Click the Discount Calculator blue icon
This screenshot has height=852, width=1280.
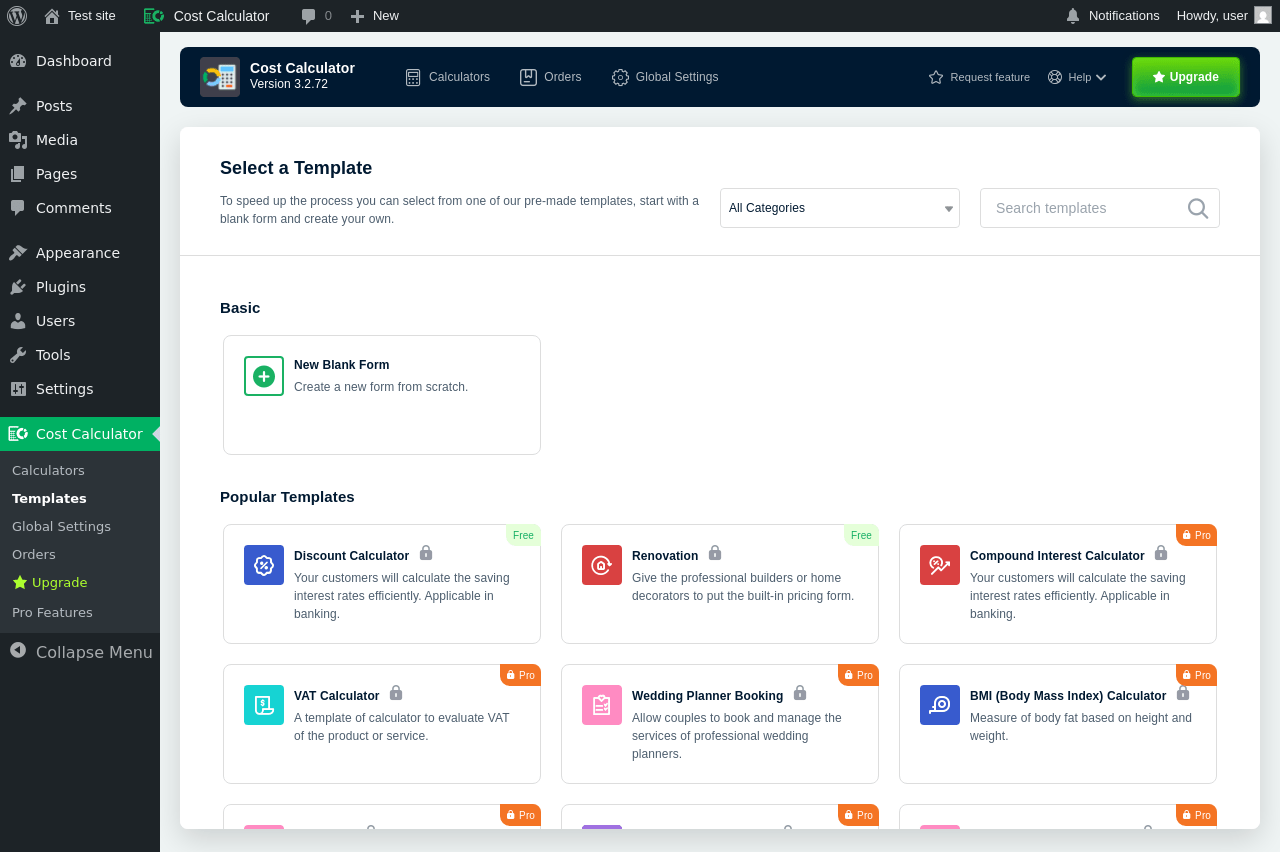tap(264, 565)
